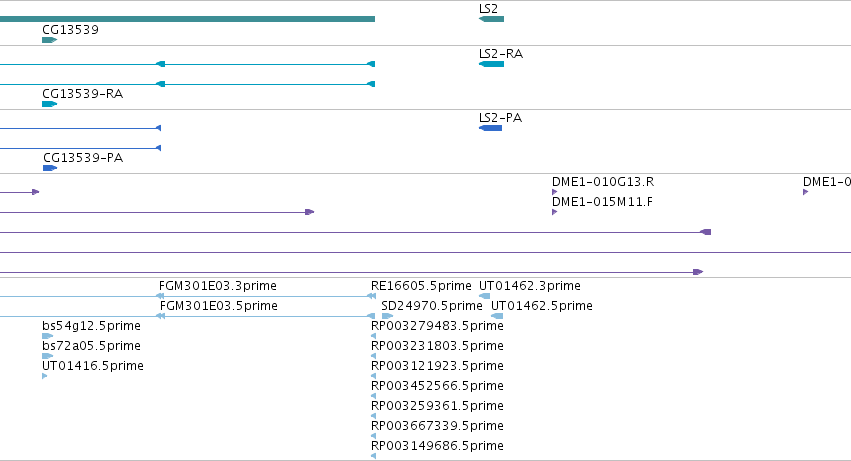Click the RP003452566.5prime label
Image resolution: width=851 pixels, height=461 pixels.
tap(437, 386)
